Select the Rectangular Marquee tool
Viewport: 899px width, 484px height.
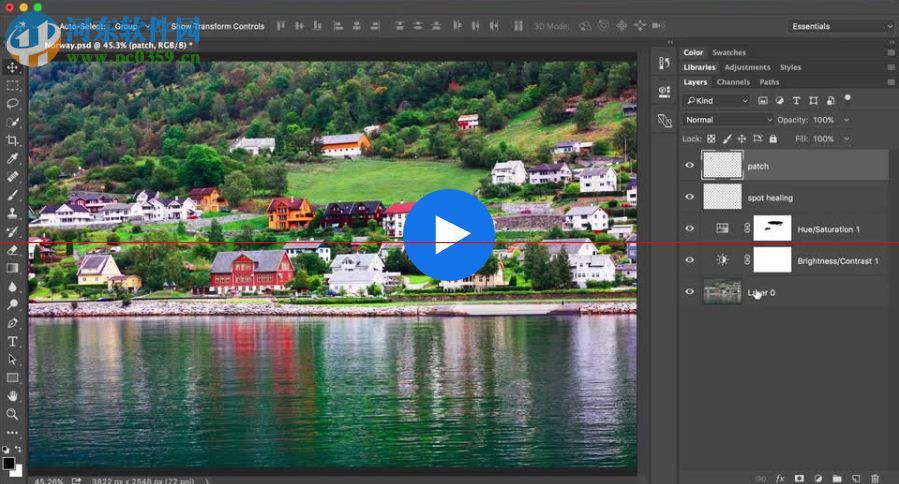click(12, 86)
